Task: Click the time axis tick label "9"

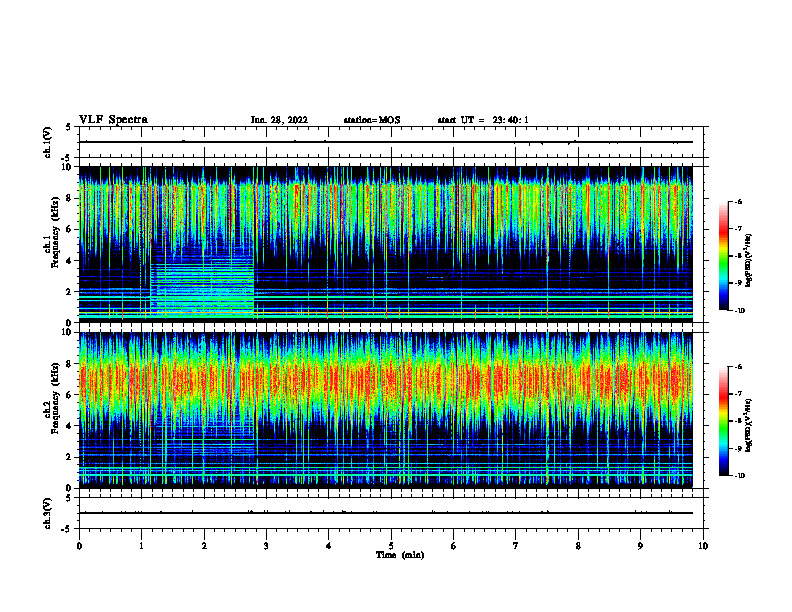Action: click(640, 546)
